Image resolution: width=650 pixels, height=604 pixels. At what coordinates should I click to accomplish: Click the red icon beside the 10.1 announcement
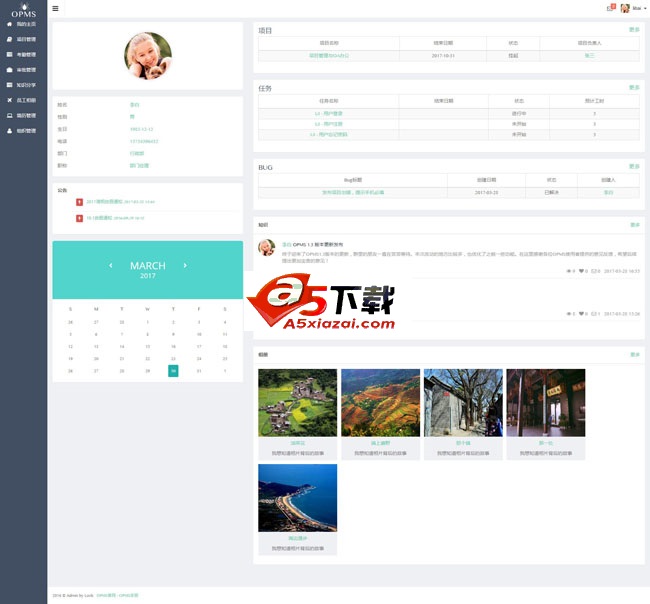[x=79, y=218]
